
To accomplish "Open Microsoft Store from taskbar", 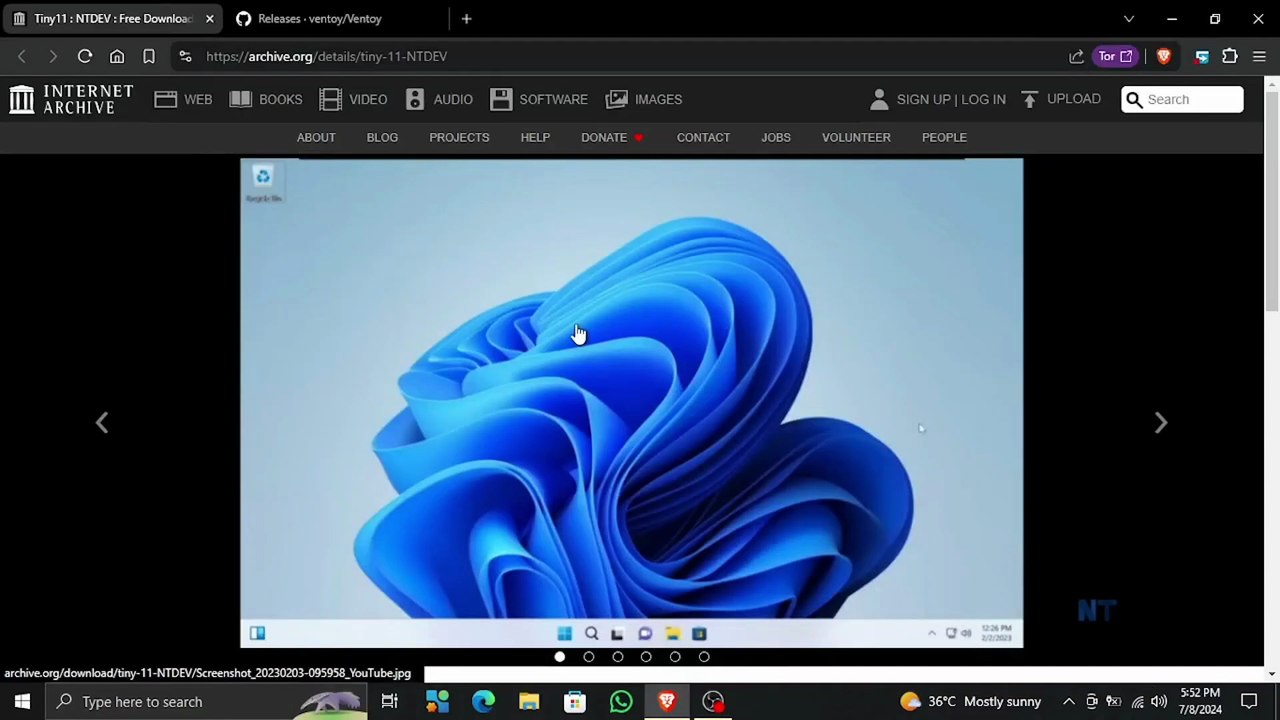I will tap(575, 701).
